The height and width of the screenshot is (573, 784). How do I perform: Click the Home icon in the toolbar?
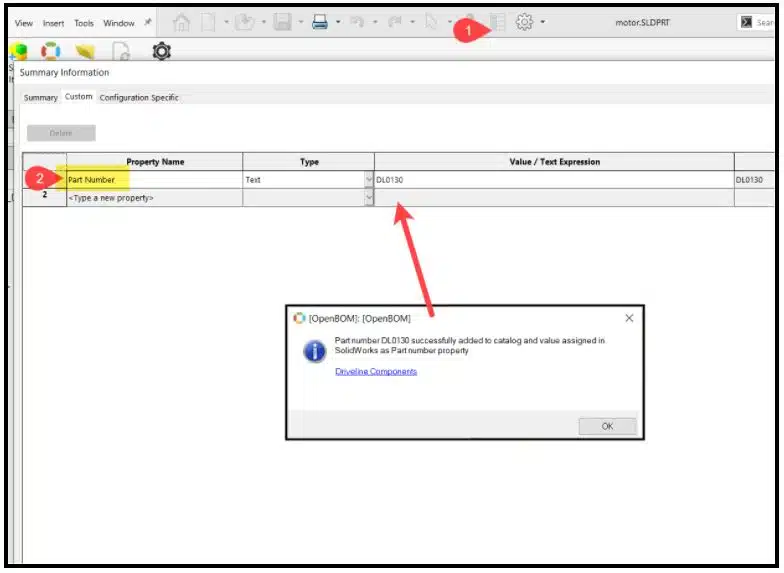pos(182,22)
